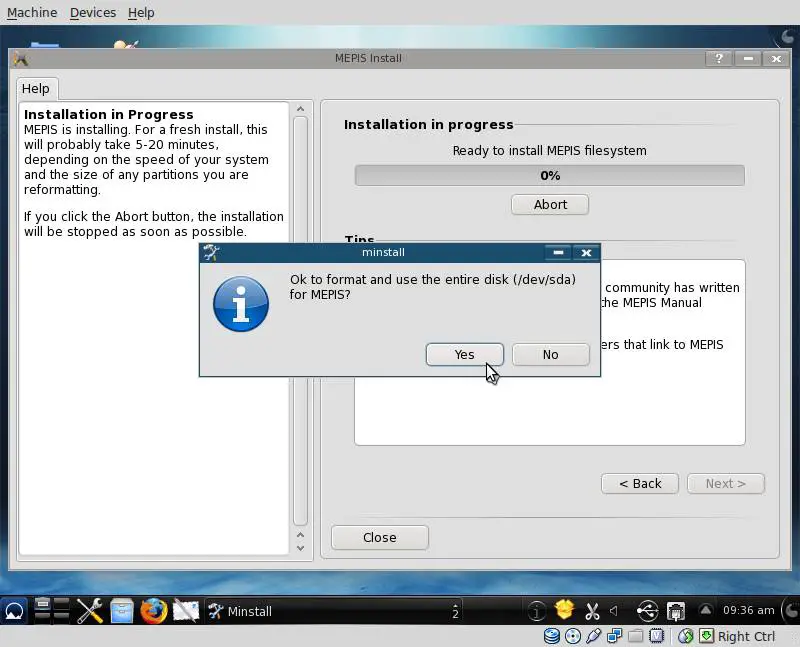Image resolution: width=800 pixels, height=647 pixels.
Task: Click the 'Right Ctrl' host key label
Action: pyautogui.click(x=746, y=636)
